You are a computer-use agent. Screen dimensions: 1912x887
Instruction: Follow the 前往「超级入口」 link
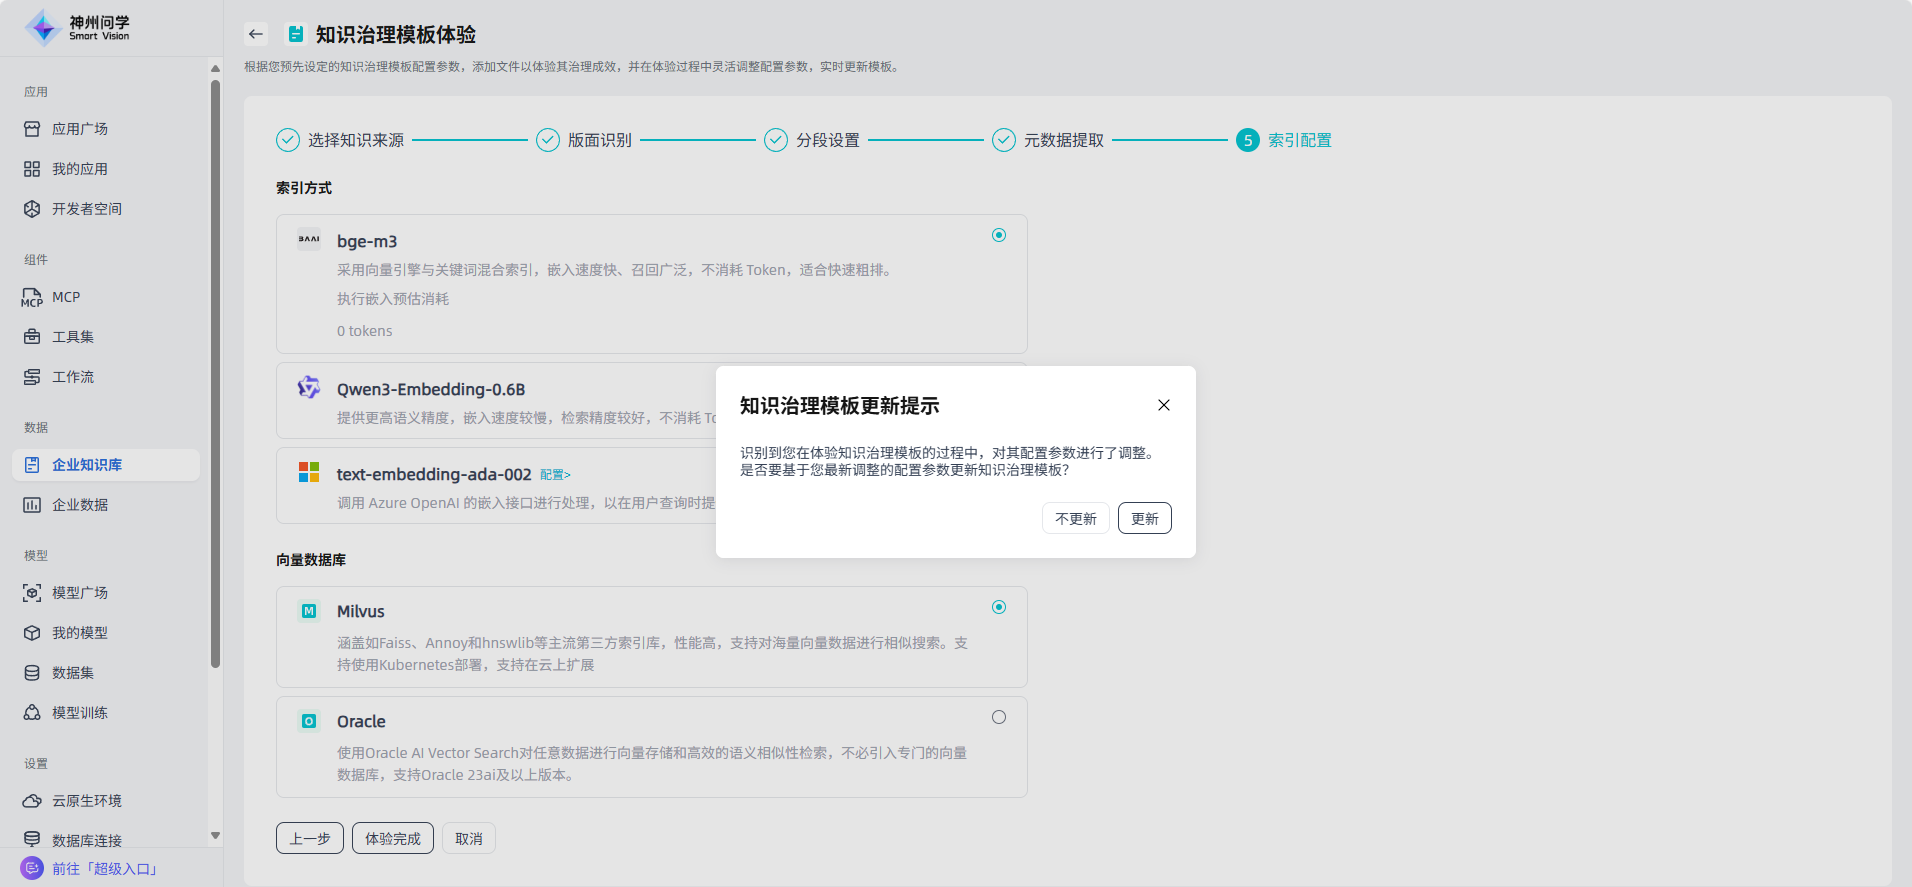pos(104,869)
